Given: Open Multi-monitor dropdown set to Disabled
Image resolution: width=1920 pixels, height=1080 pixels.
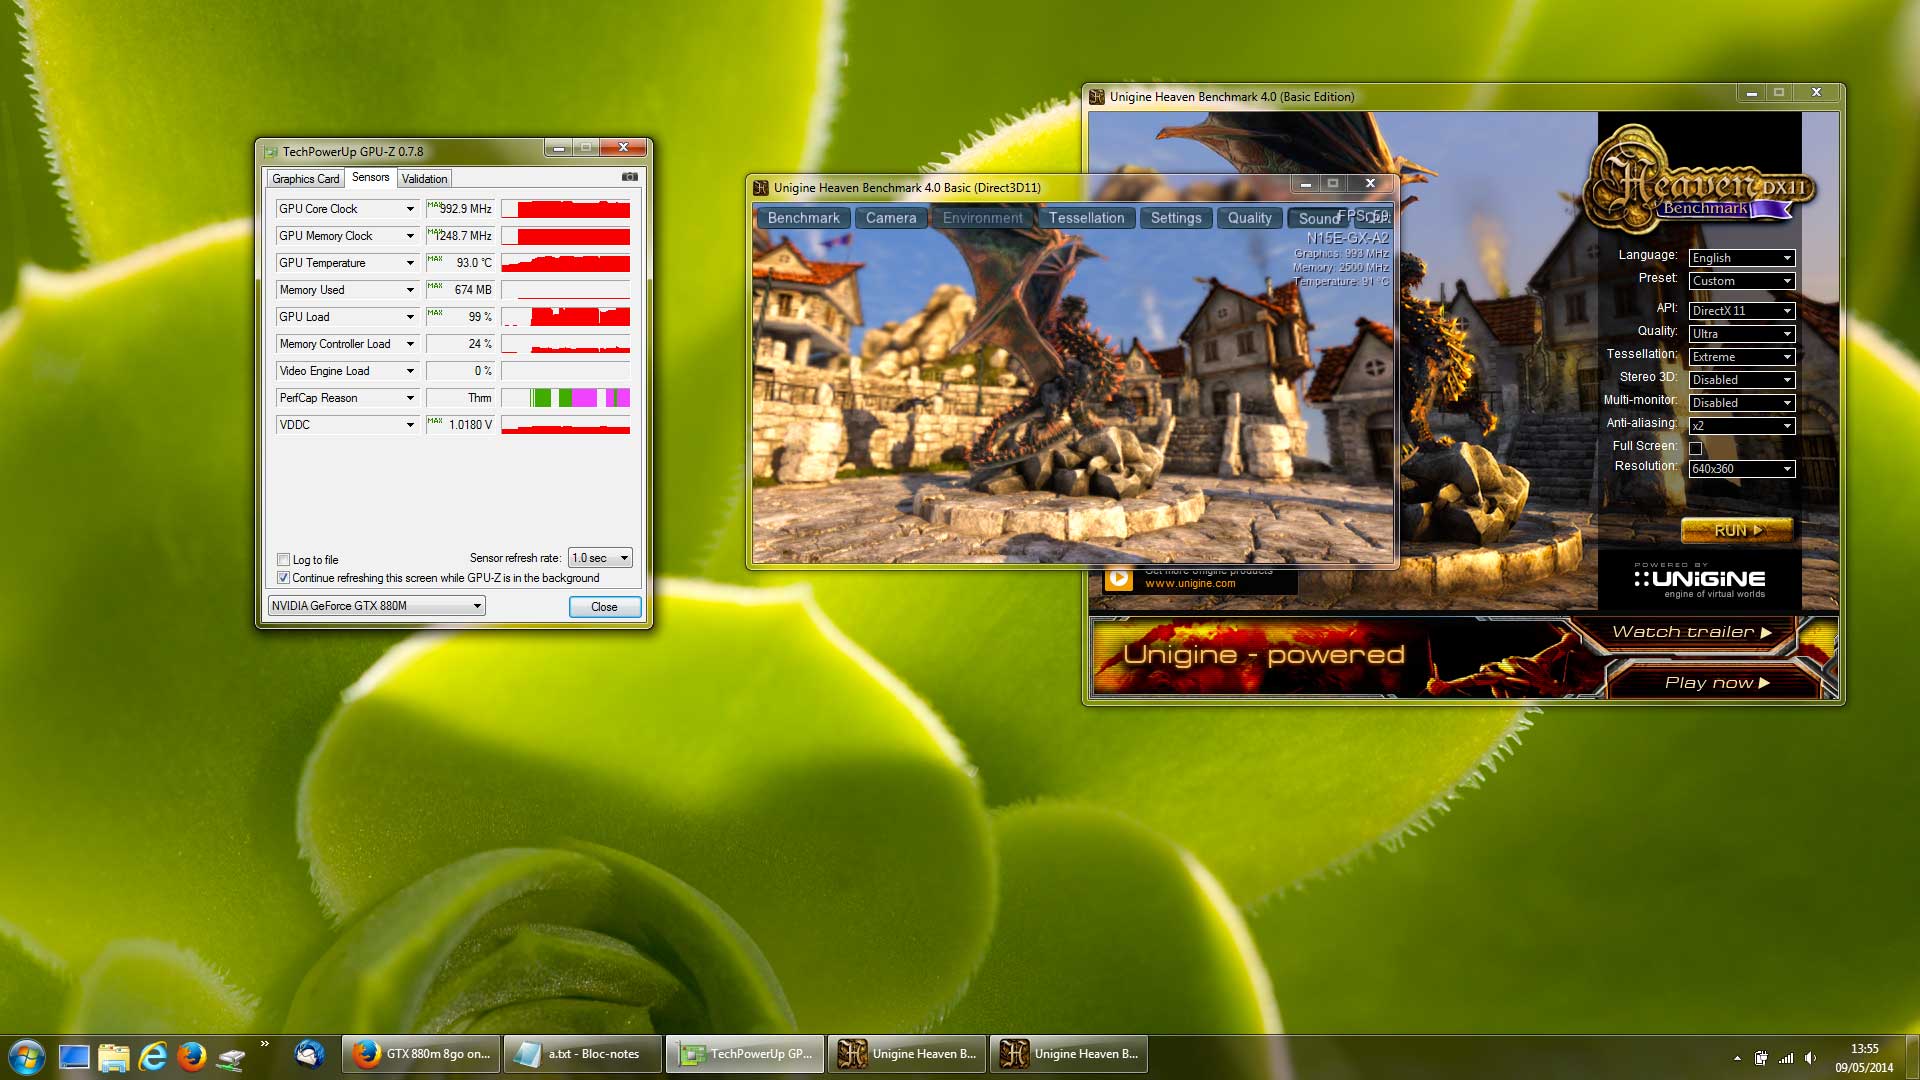Looking at the screenshot, I should point(1742,403).
